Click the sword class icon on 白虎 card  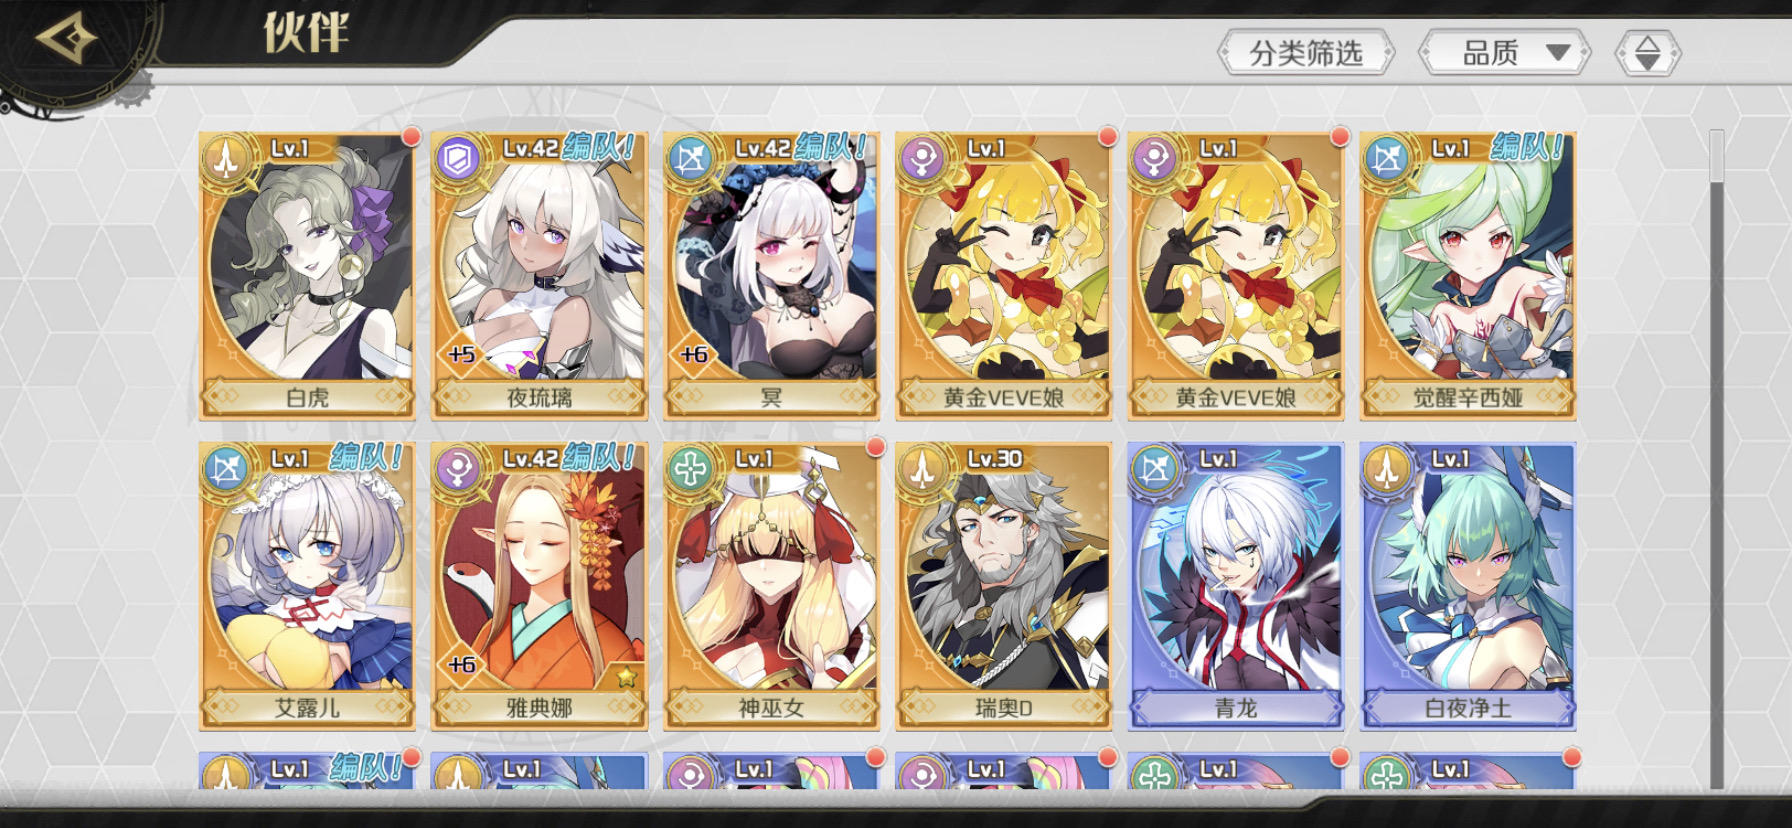(x=227, y=158)
